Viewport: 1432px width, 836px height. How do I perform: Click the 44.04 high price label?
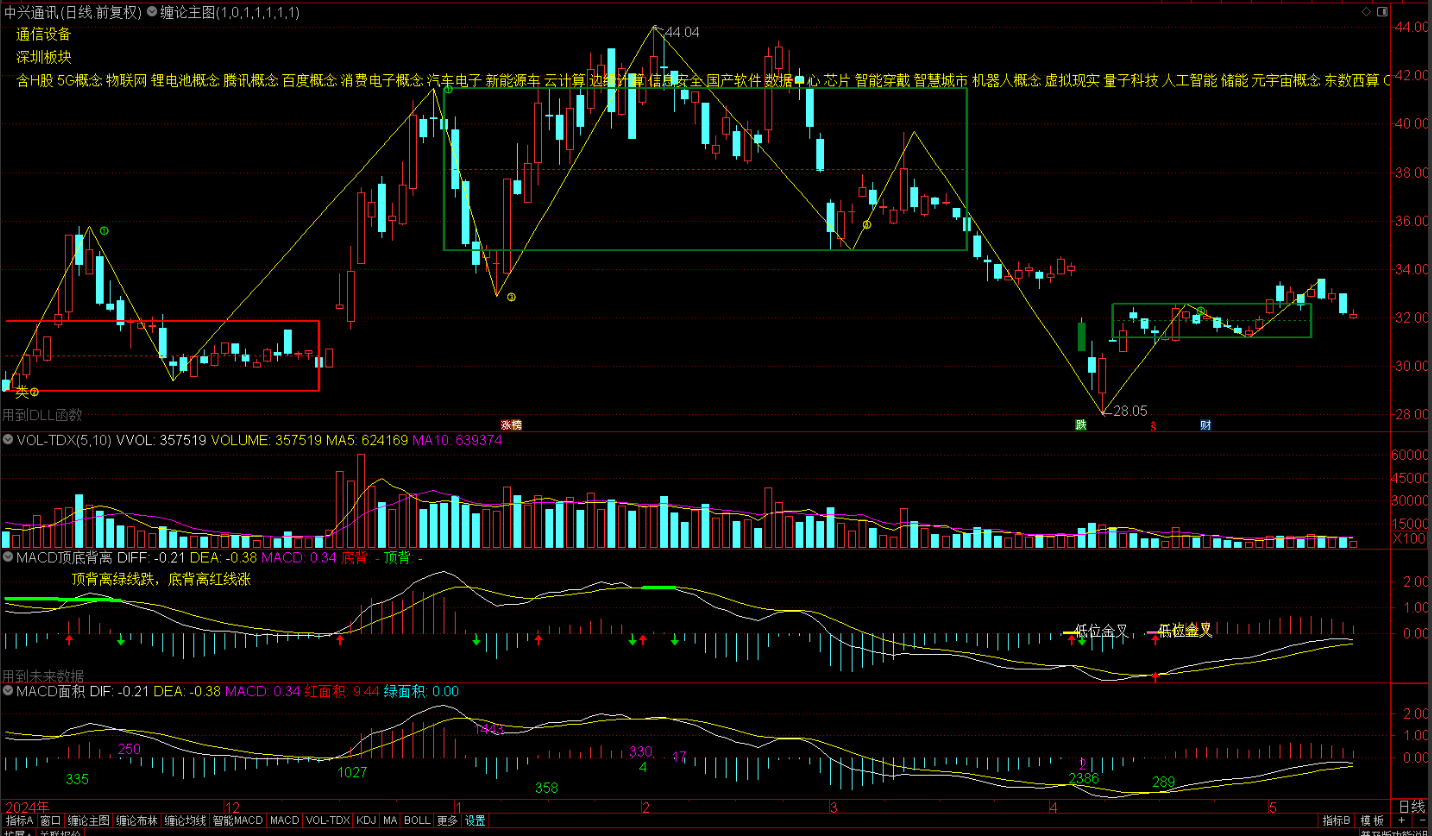pos(680,33)
